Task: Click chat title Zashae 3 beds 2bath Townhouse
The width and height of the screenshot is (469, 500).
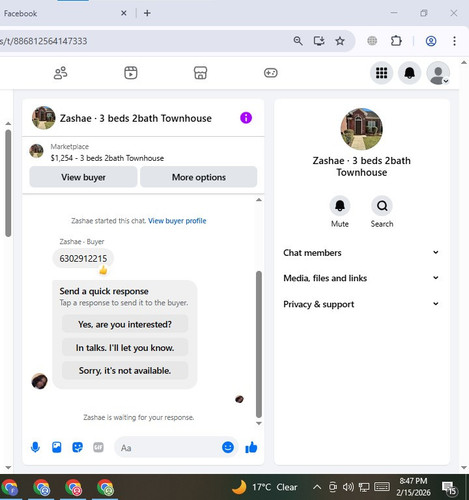Action: pyautogui.click(x=136, y=118)
